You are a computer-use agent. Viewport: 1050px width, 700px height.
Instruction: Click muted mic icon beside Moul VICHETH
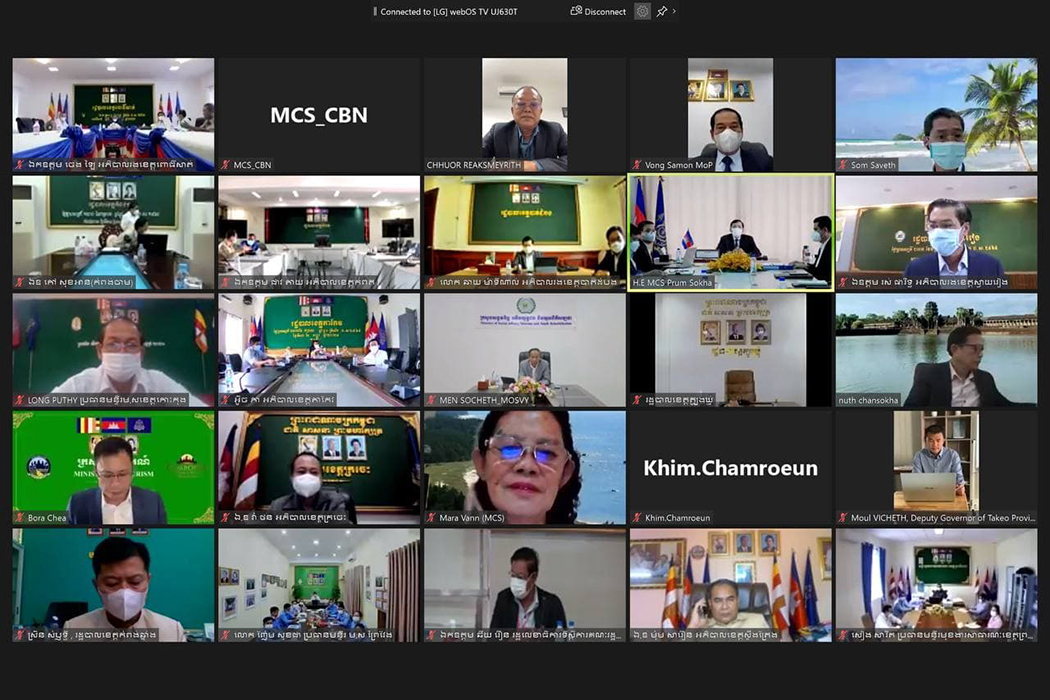842,518
